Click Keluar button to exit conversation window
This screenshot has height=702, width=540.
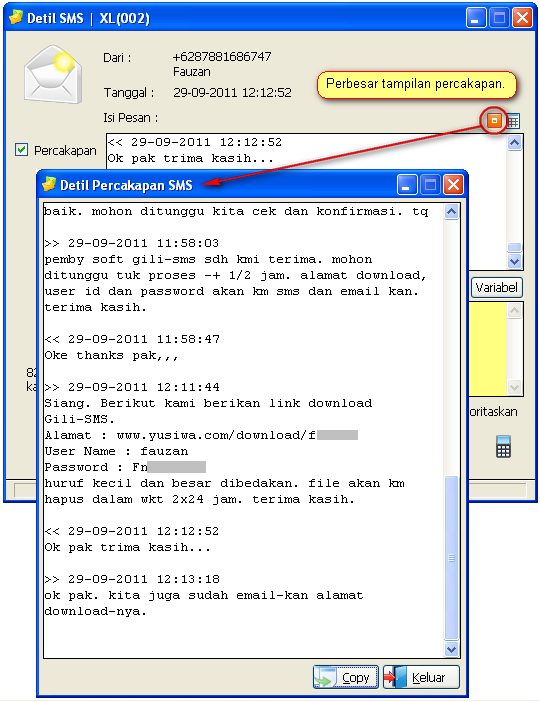point(421,677)
